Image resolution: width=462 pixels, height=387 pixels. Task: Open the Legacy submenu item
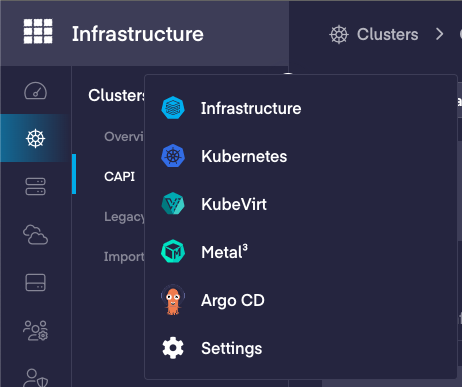124,217
